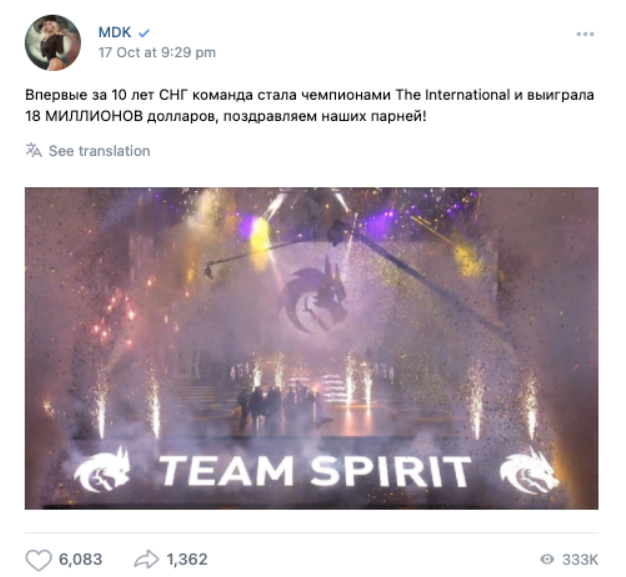Click the right dragon logo beside TEAM SPIRIT
This screenshot has height=577, width=626.
pos(529,471)
